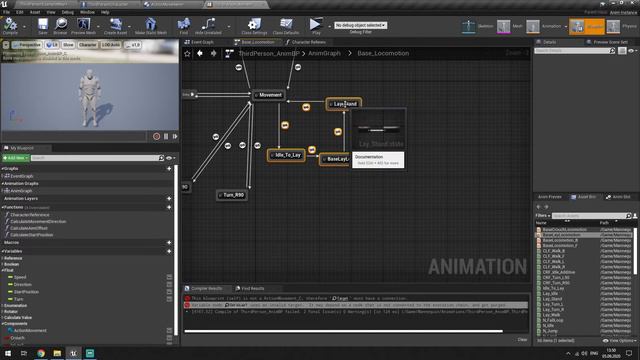640x360 pixels.
Task: Click the graph back arrow
Action: pos(200,53)
